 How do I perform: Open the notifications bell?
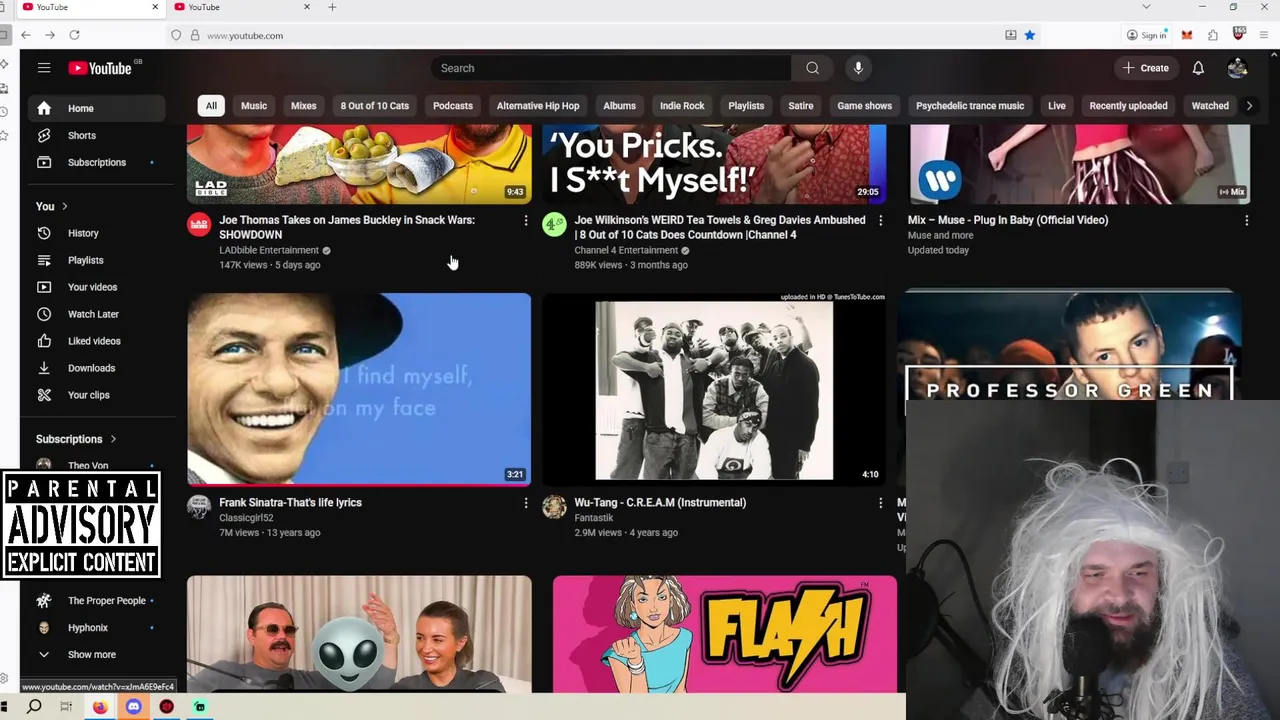click(1198, 68)
